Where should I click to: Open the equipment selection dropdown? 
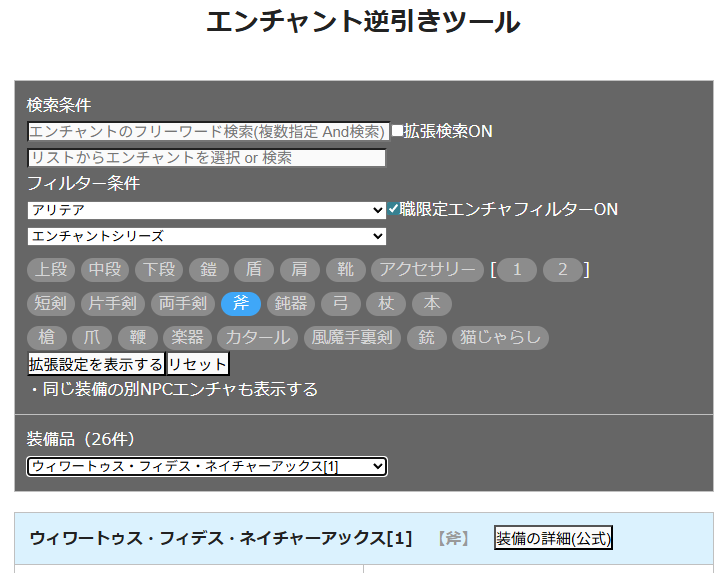tap(206, 466)
